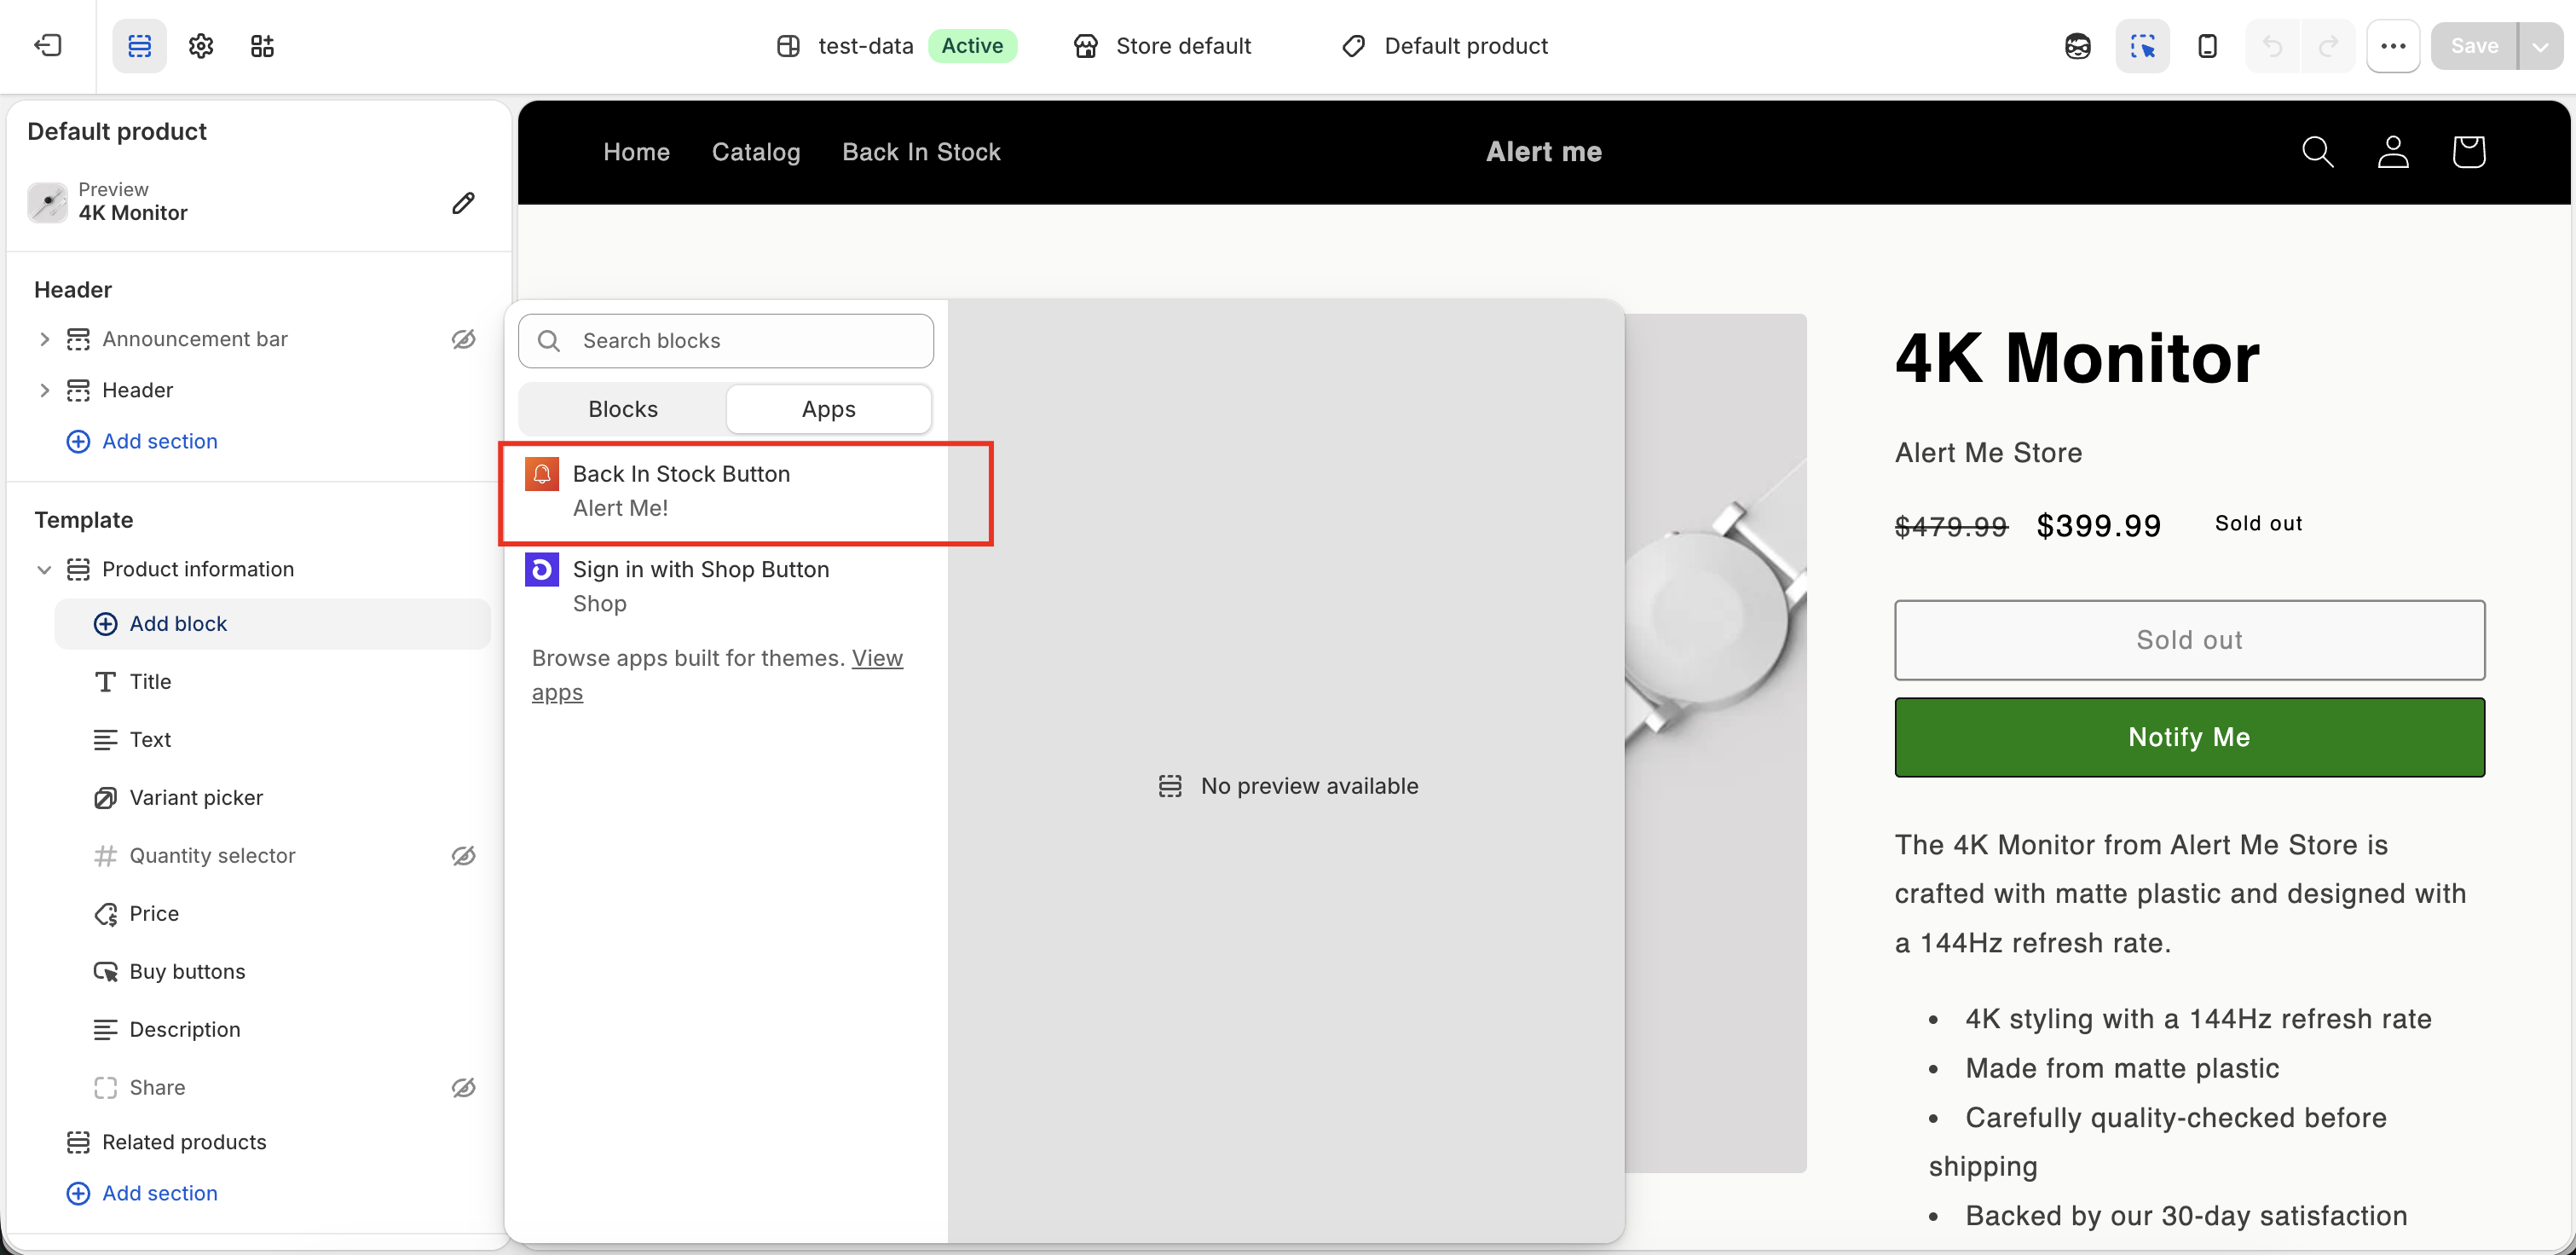Open the storefront cart icon
This screenshot has height=1255, width=2576.
(2469, 152)
